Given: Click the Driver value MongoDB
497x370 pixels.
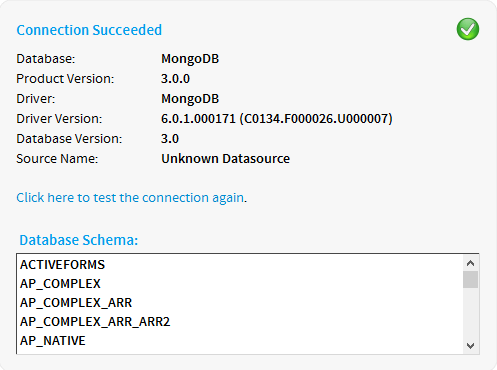Looking at the screenshot, I should pos(190,99).
